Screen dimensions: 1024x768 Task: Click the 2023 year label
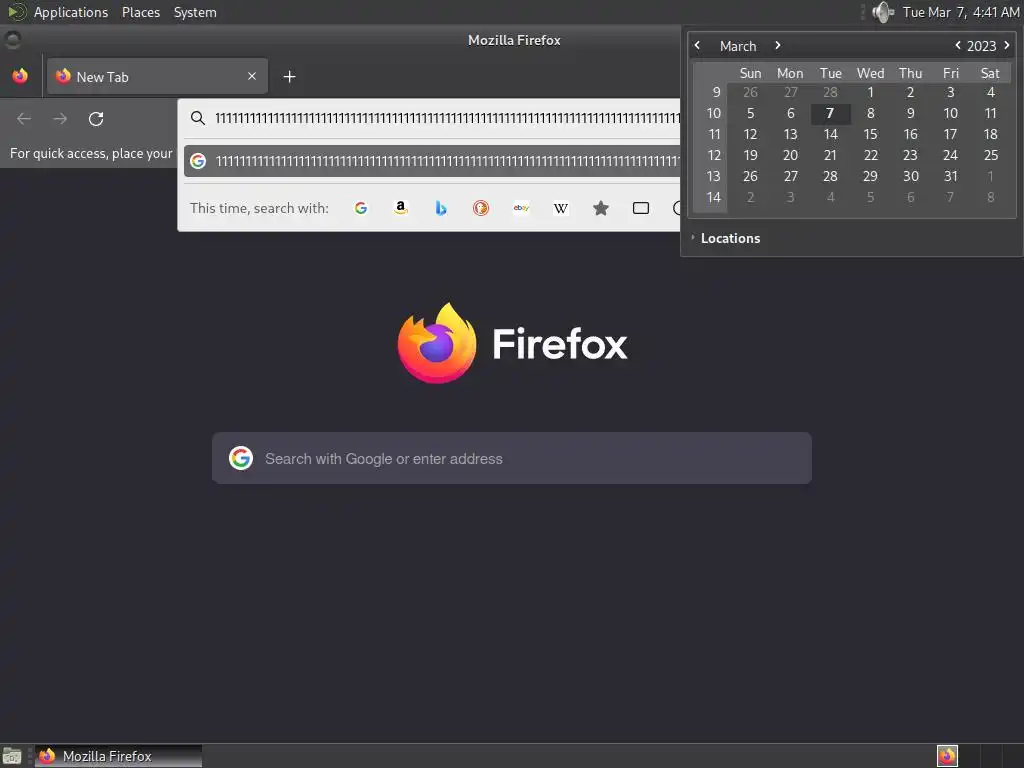point(982,46)
